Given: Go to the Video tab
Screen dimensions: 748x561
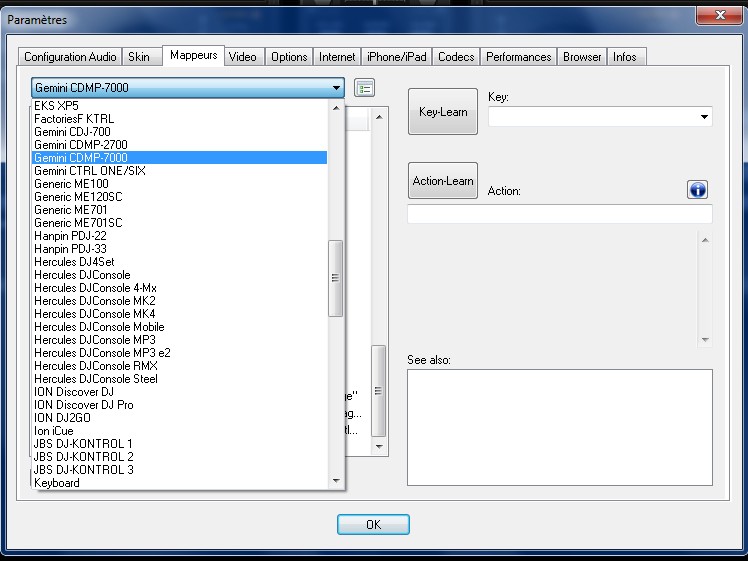Looking at the screenshot, I should pos(242,57).
